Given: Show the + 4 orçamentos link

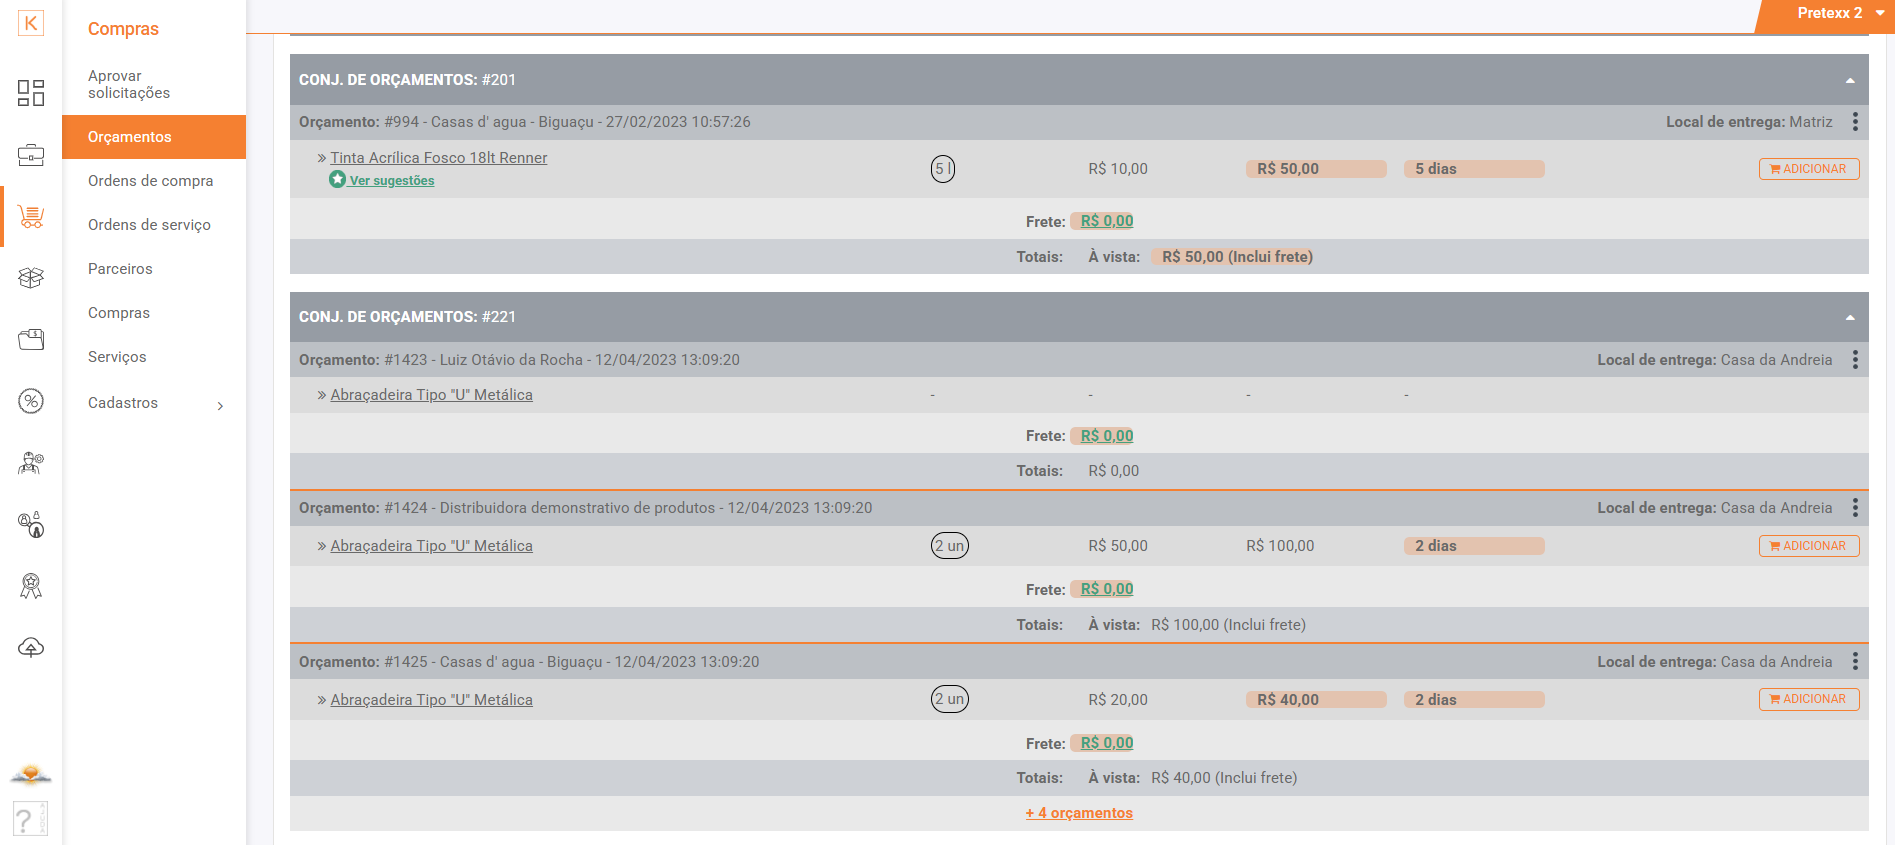Looking at the screenshot, I should [1079, 813].
